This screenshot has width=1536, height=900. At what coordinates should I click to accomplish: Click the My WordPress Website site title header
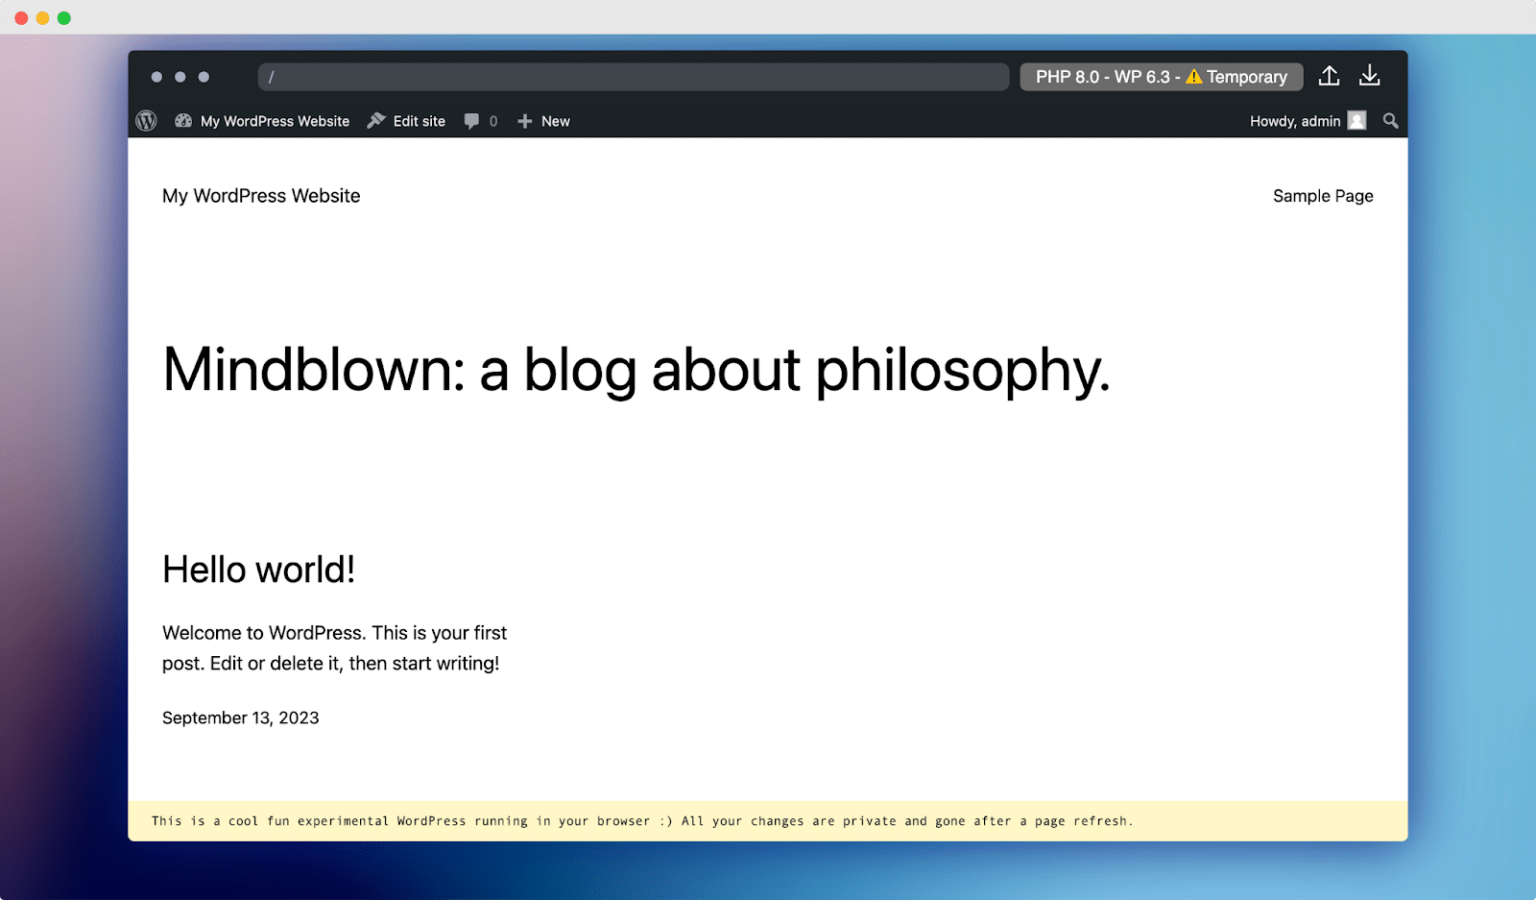(x=261, y=195)
